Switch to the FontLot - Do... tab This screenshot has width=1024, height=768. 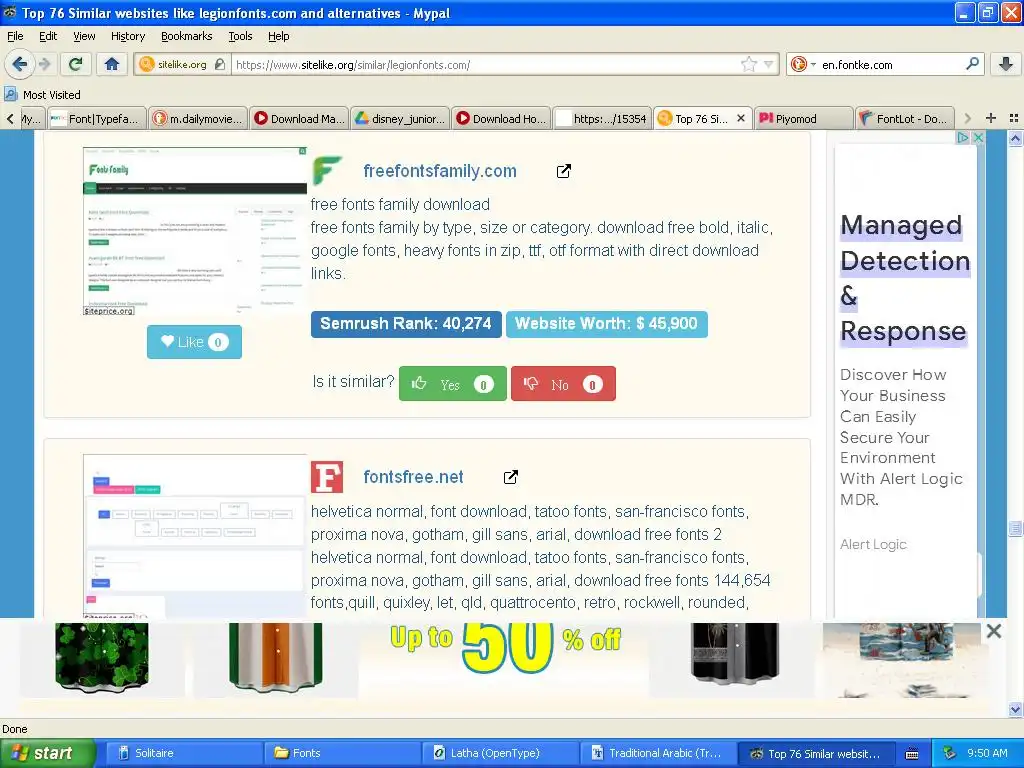coord(905,118)
